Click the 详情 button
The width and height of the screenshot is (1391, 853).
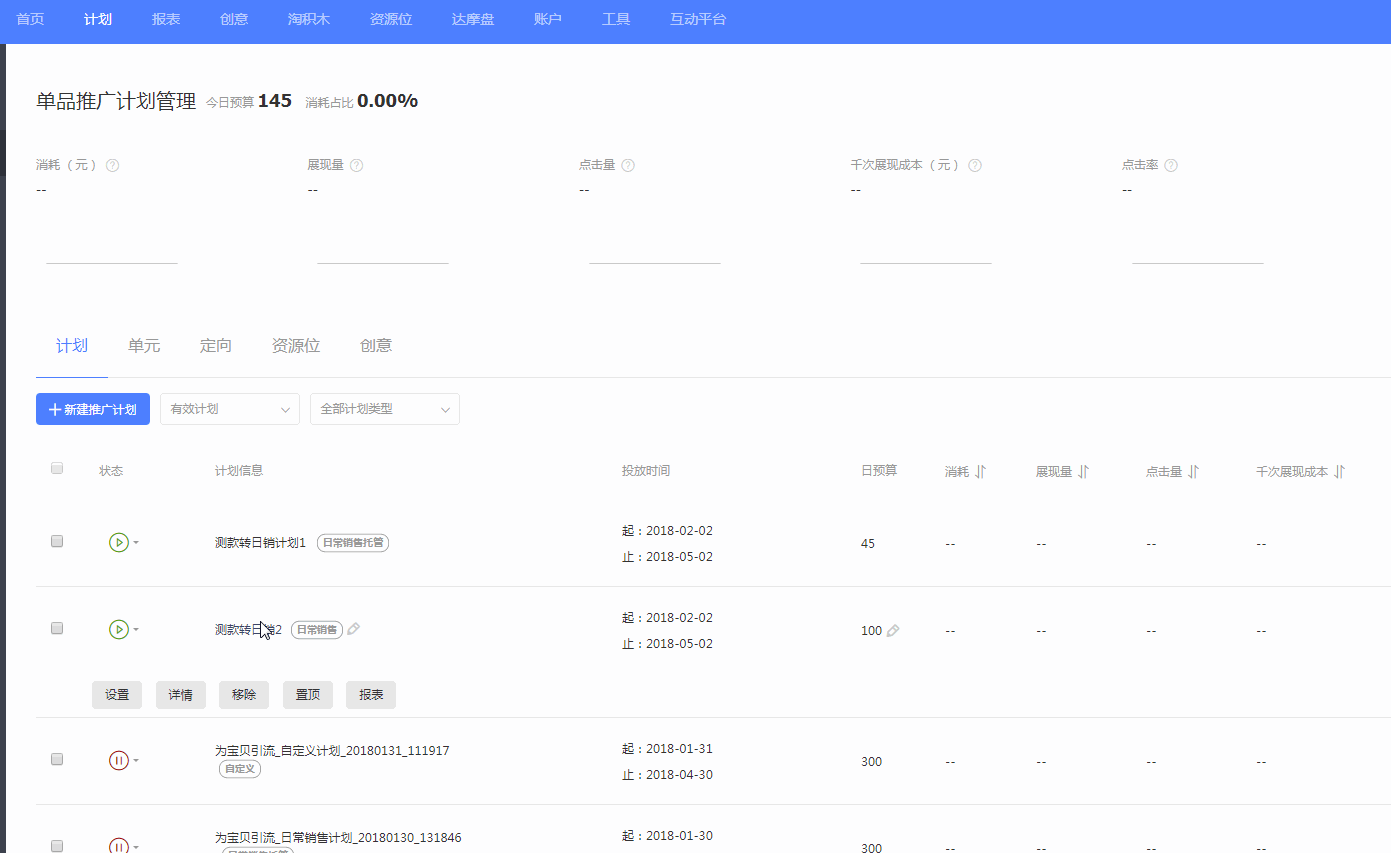pos(181,695)
